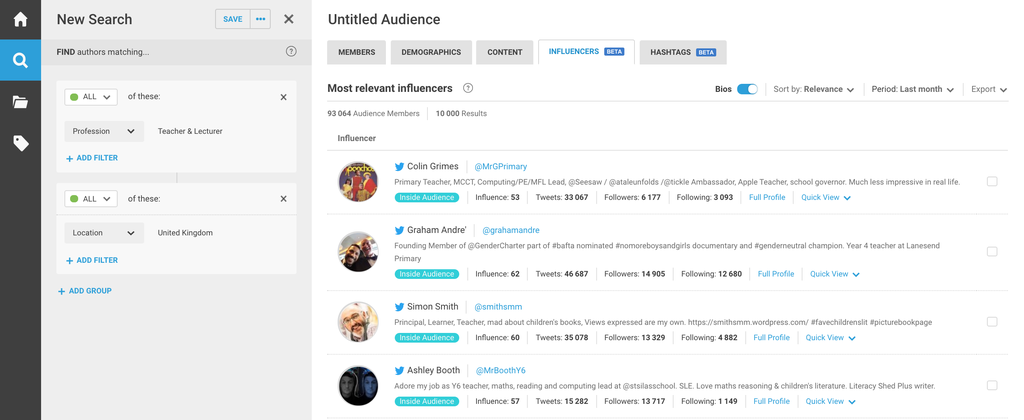The image size is (1024, 420).
Task: Select Simon Smith's row checkbox
Action: (992, 322)
